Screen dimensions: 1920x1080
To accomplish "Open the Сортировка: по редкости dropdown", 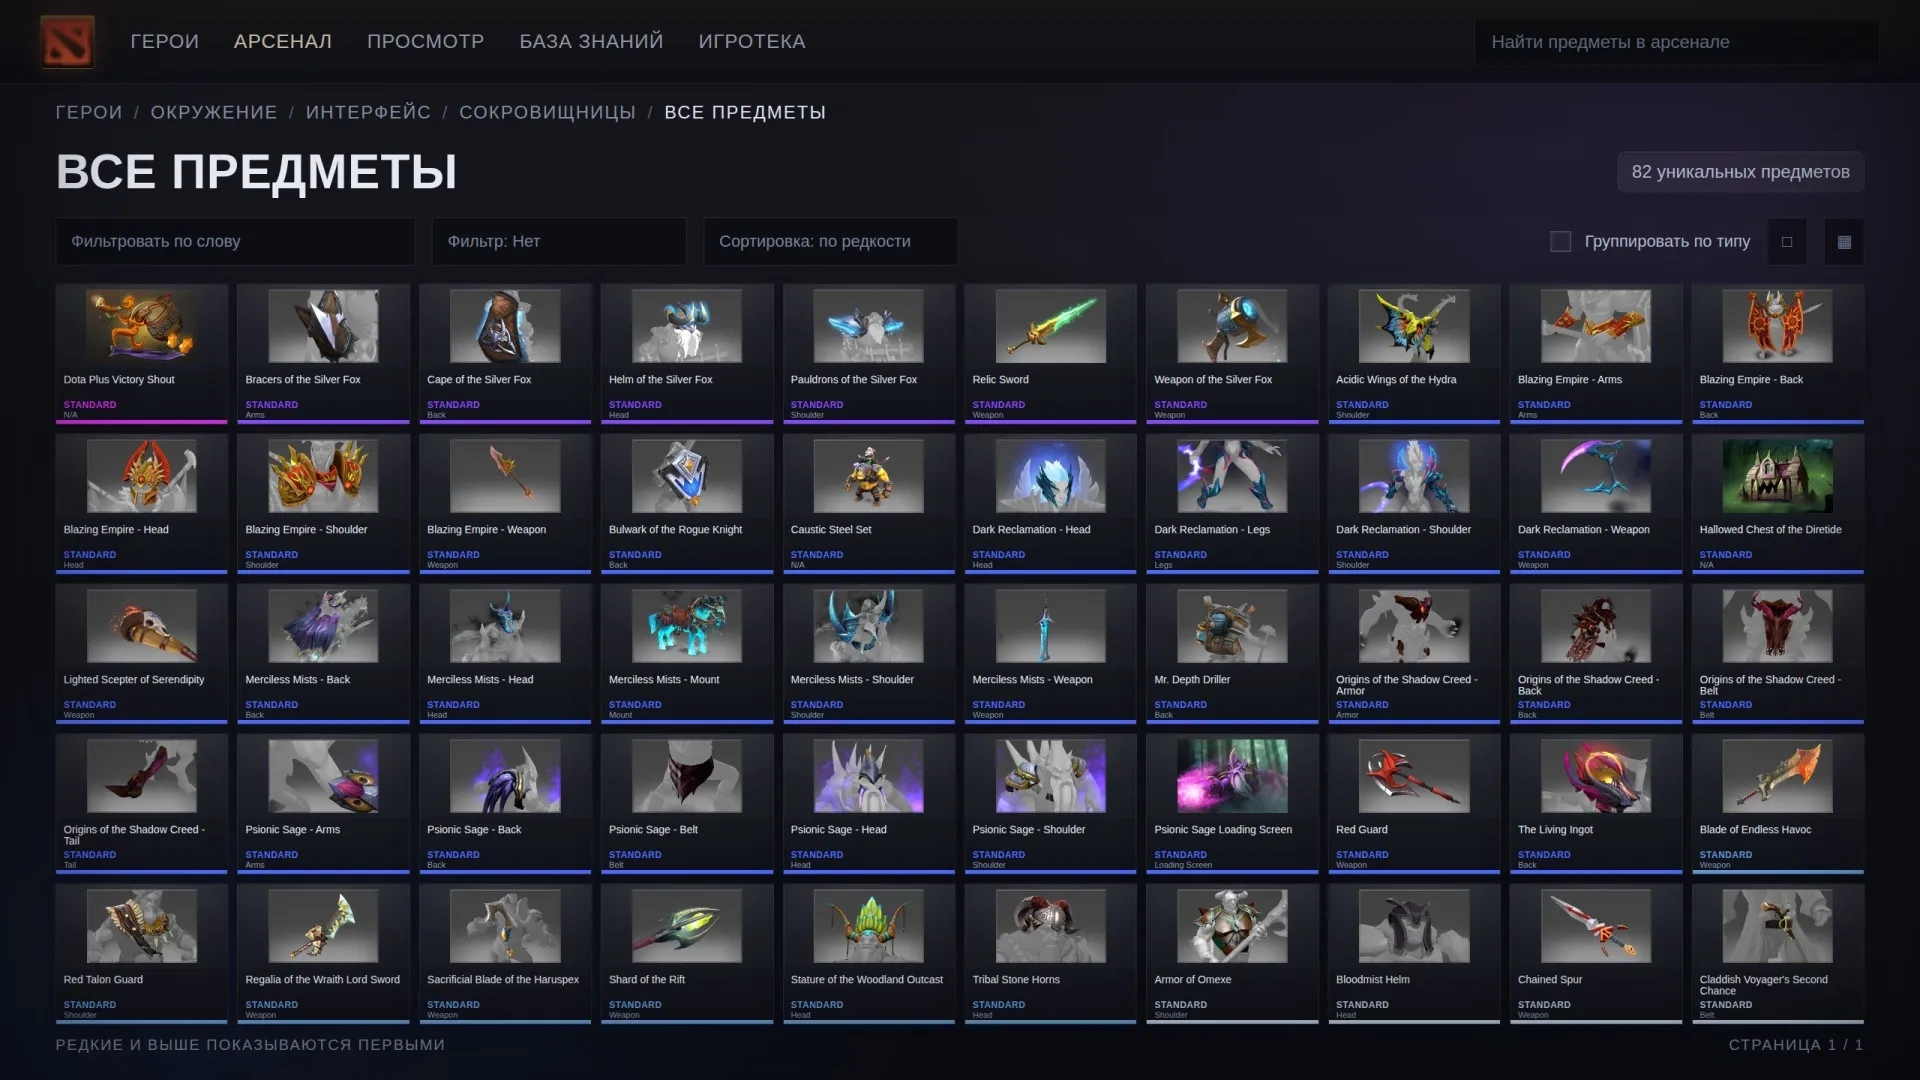I will tap(830, 241).
